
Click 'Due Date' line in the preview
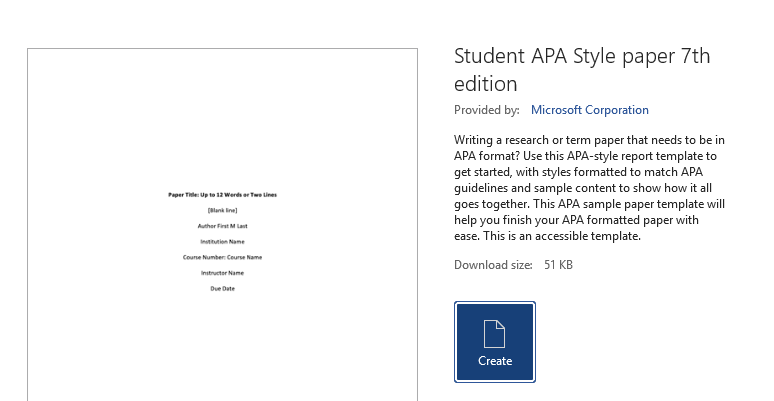222,288
